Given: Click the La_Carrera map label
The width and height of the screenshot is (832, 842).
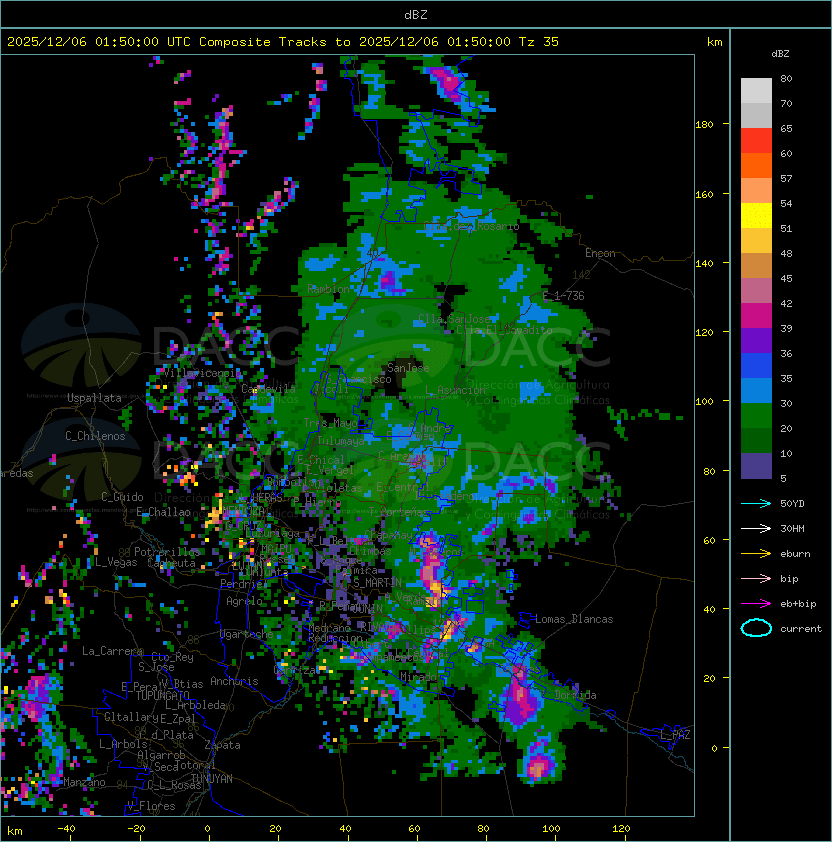Looking at the screenshot, I should coord(113,651).
